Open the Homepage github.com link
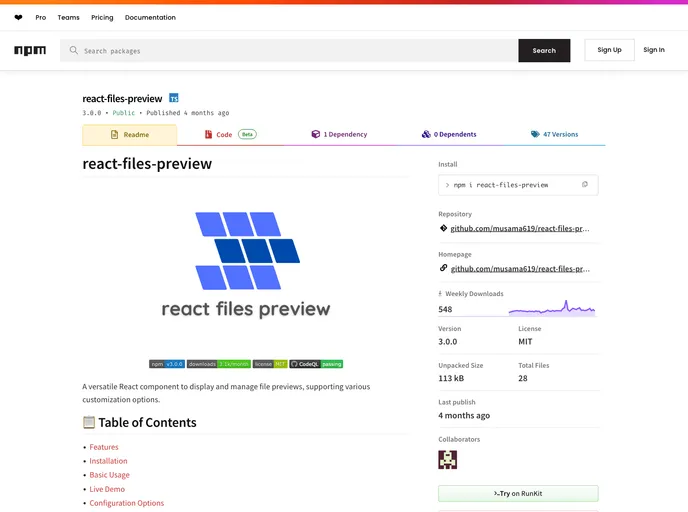This screenshot has height=512, width=688. pyautogui.click(x=520, y=269)
